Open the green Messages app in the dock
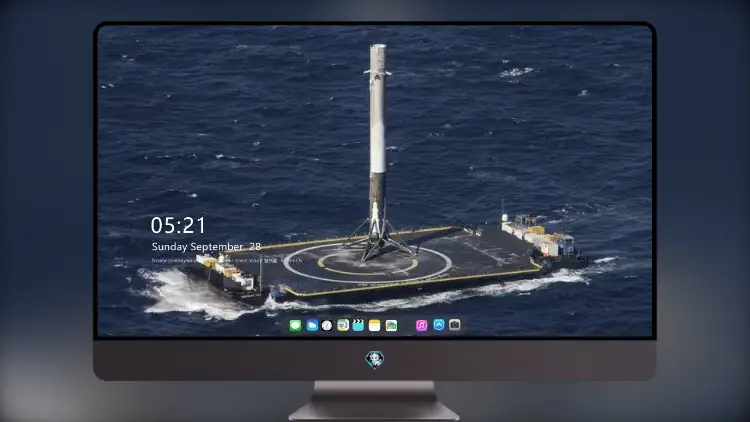This screenshot has width=750, height=422. point(295,326)
